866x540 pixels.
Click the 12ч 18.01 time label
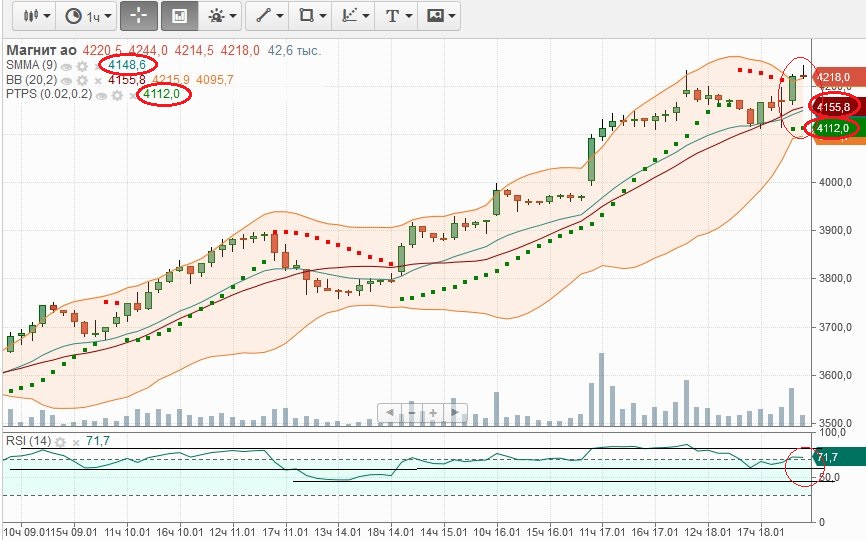click(708, 532)
